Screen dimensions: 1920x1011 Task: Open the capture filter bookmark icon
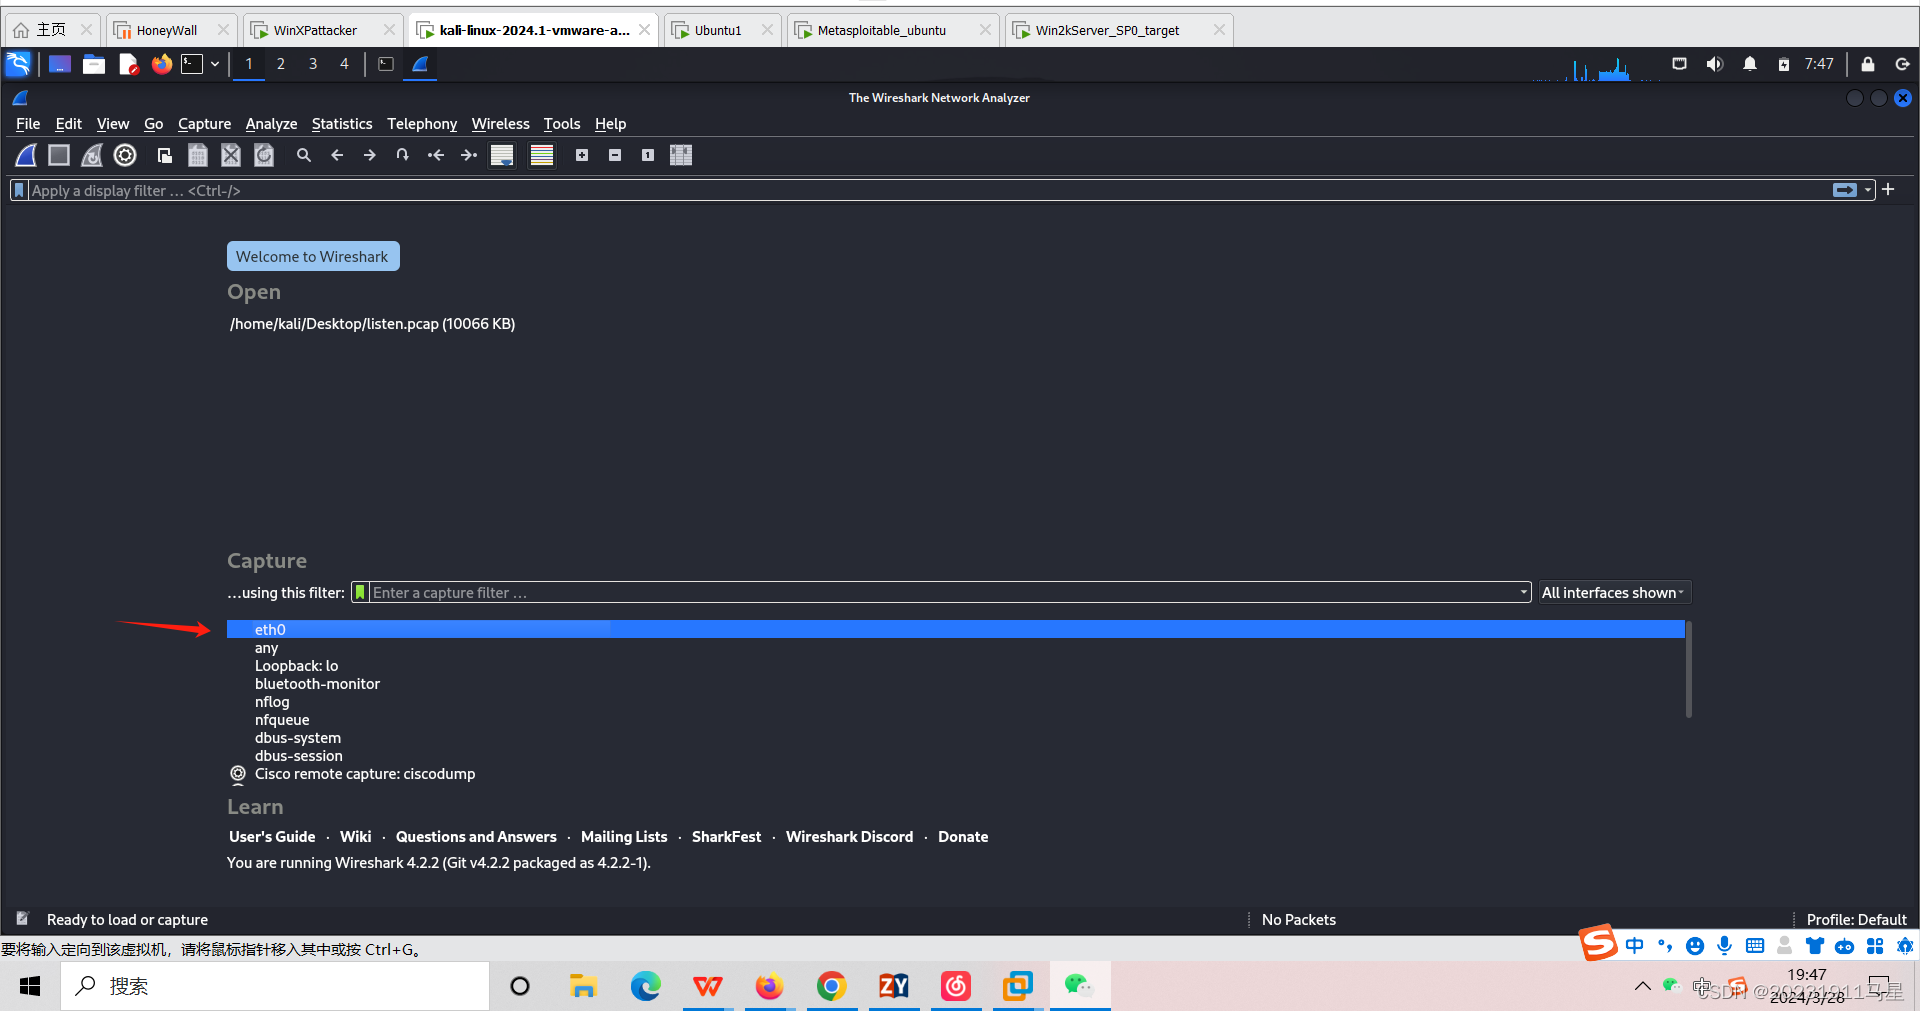pos(360,593)
